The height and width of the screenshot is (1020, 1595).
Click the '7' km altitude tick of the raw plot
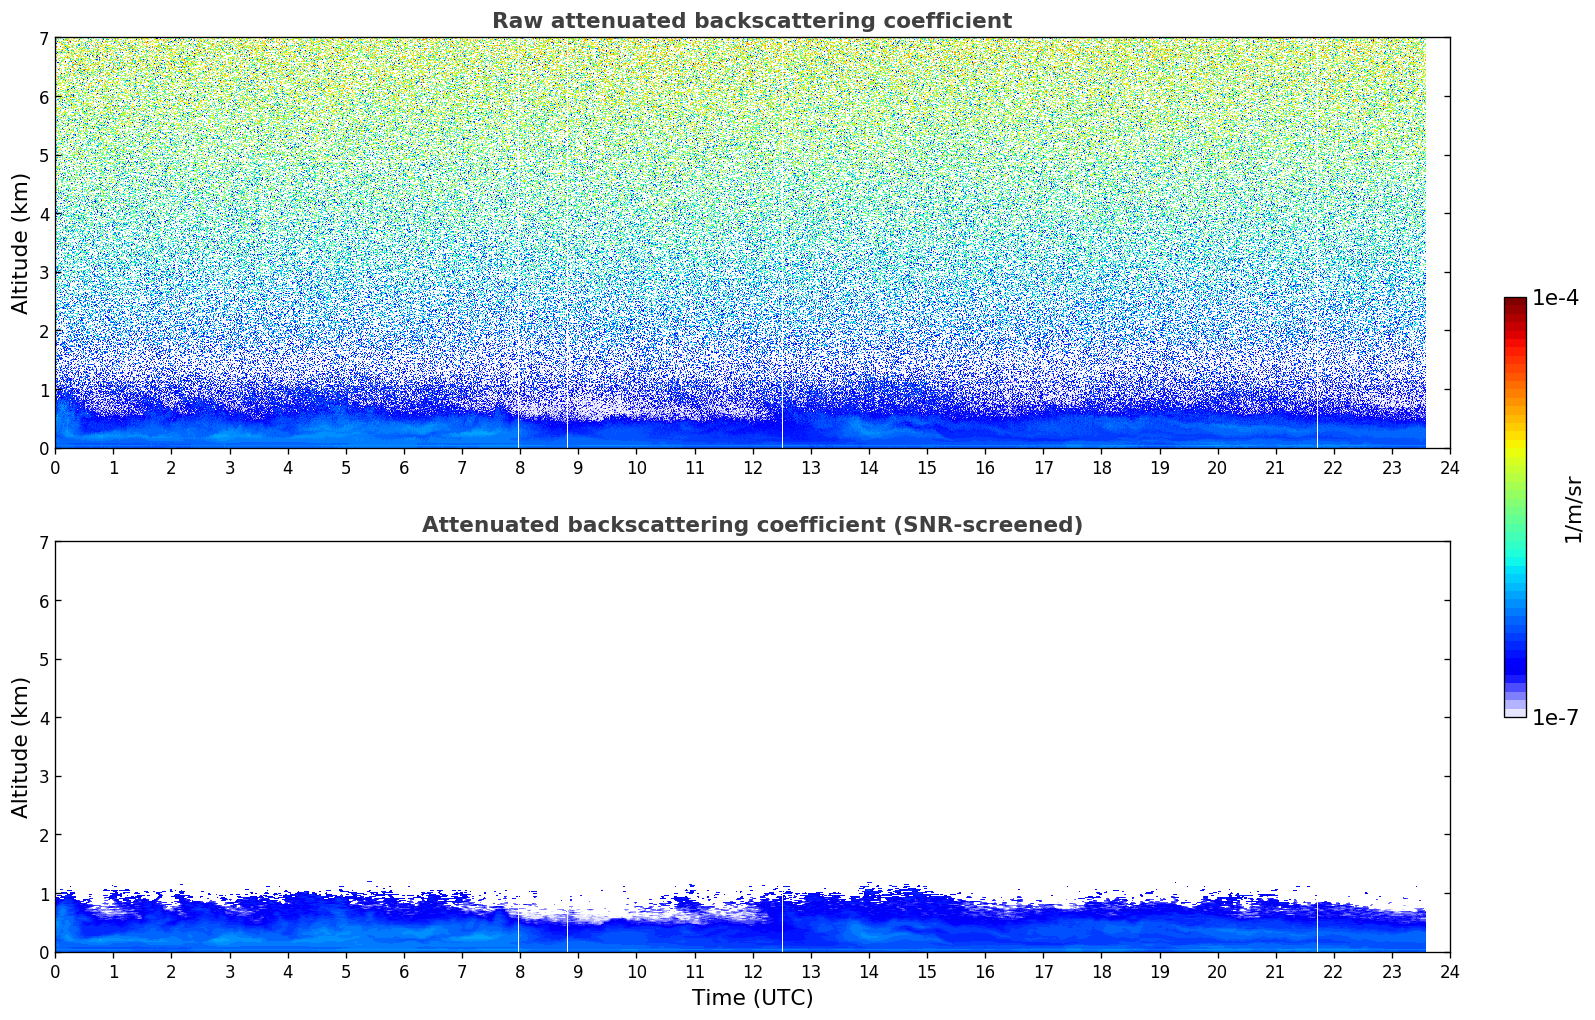(44, 39)
